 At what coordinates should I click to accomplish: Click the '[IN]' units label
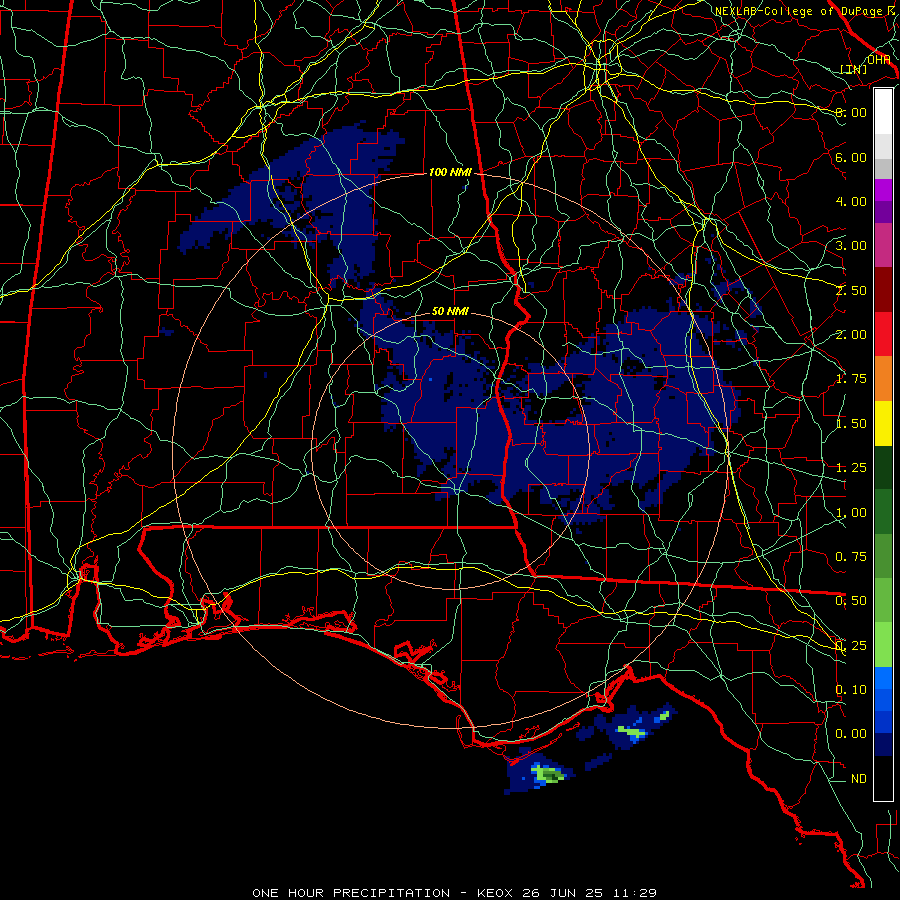(854, 69)
